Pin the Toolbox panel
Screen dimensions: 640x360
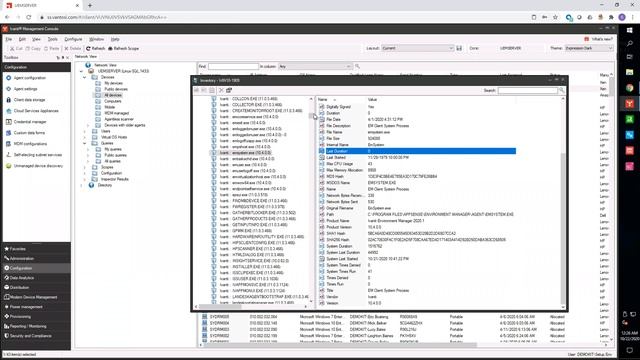click(x=62, y=58)
